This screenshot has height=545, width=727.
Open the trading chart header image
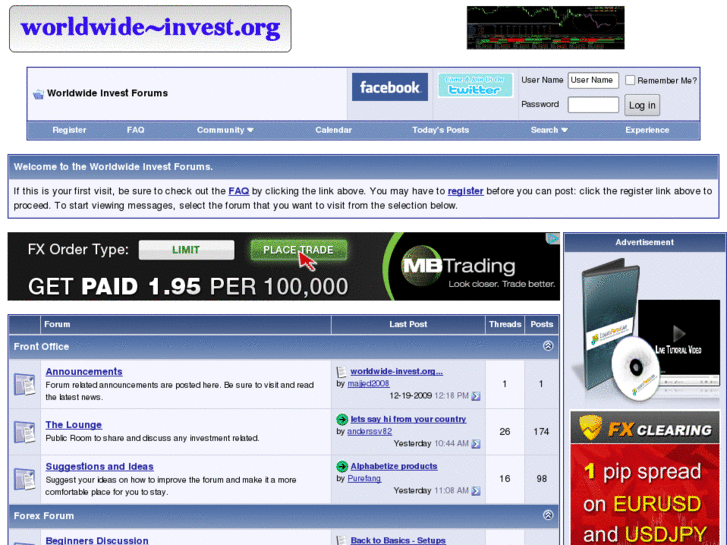click(545, 27)
